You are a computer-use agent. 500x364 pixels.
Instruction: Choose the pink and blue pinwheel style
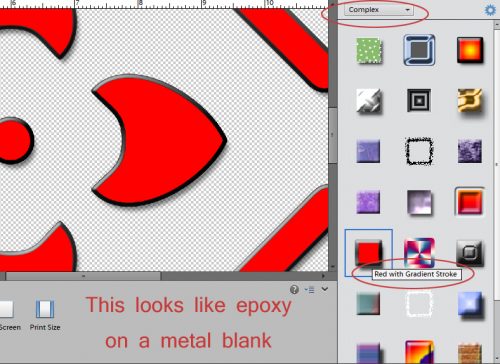coord(419,253)
